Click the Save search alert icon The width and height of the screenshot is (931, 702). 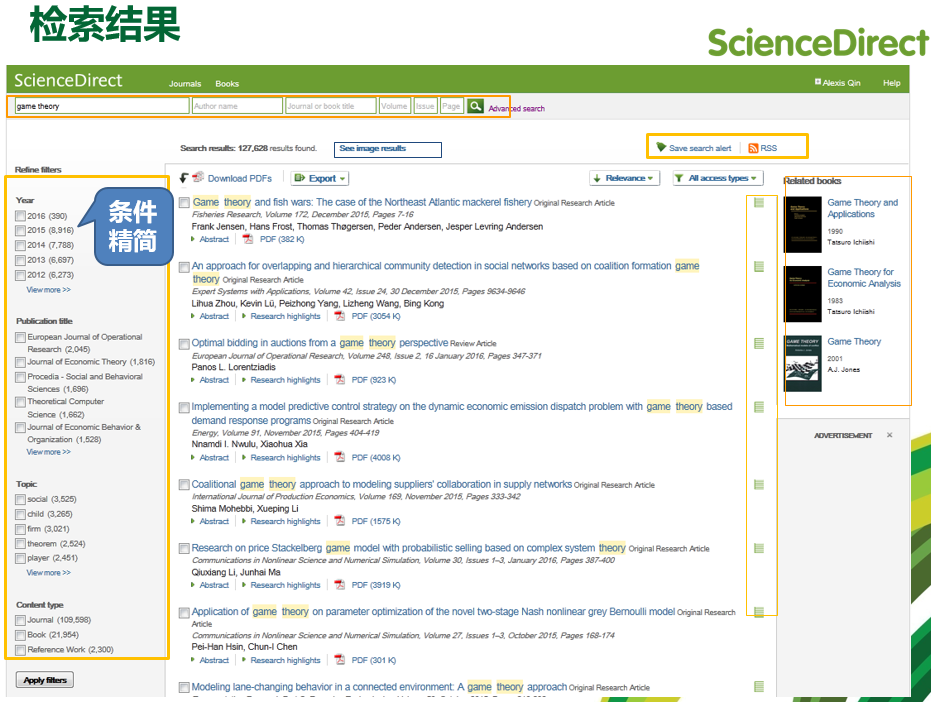coord(661,147)
